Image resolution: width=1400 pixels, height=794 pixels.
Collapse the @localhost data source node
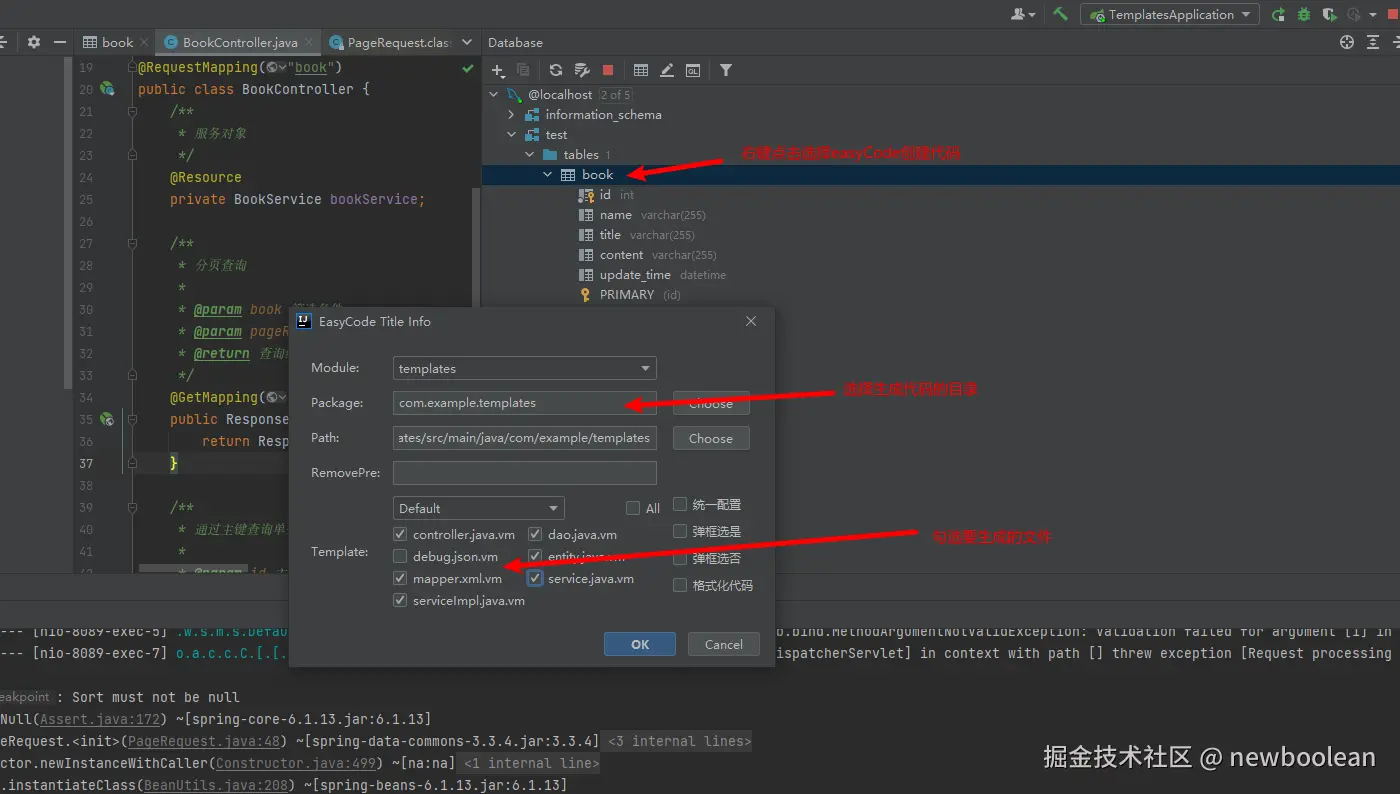click(493, 94)
